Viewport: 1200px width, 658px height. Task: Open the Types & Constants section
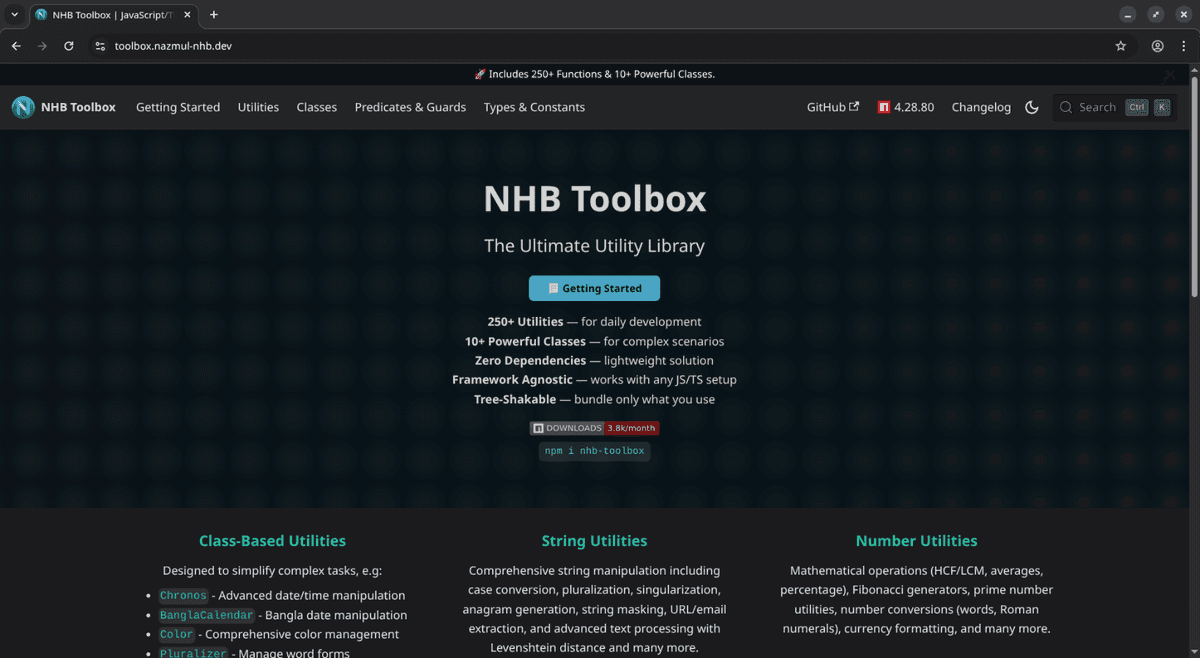pos(534,106)
